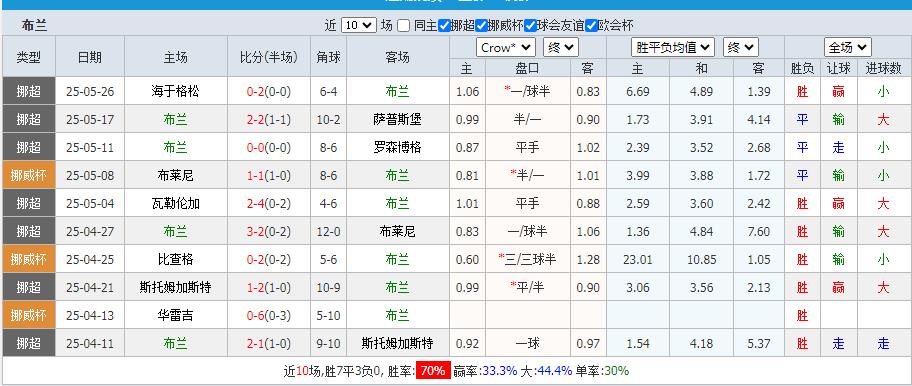Open 萨普斯堡 team link

click(397, 119)
